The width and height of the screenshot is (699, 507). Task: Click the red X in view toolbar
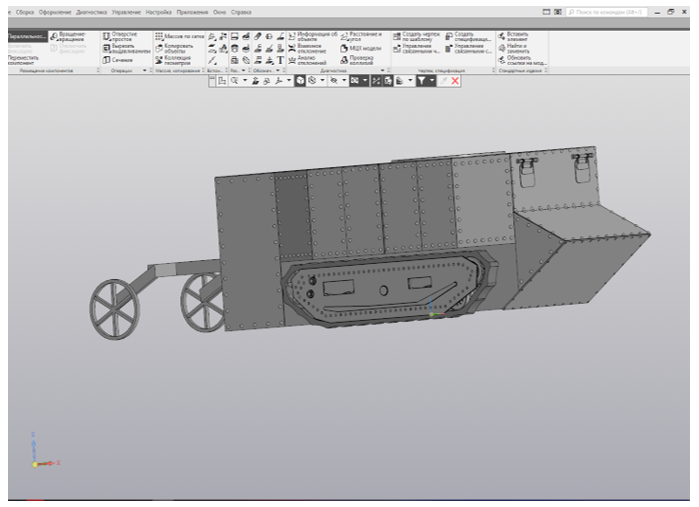455,79
